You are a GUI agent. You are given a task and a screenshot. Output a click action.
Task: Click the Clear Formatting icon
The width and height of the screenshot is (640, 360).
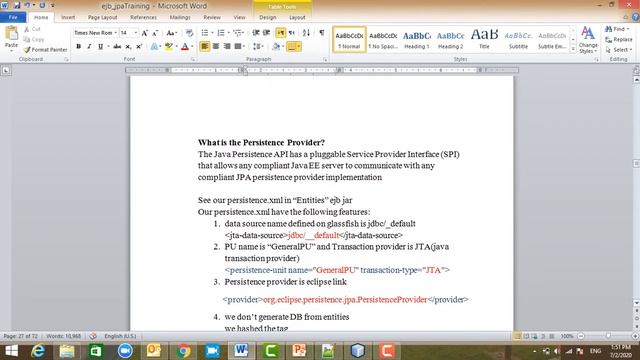pyautogui.click(x=189, y=33)
